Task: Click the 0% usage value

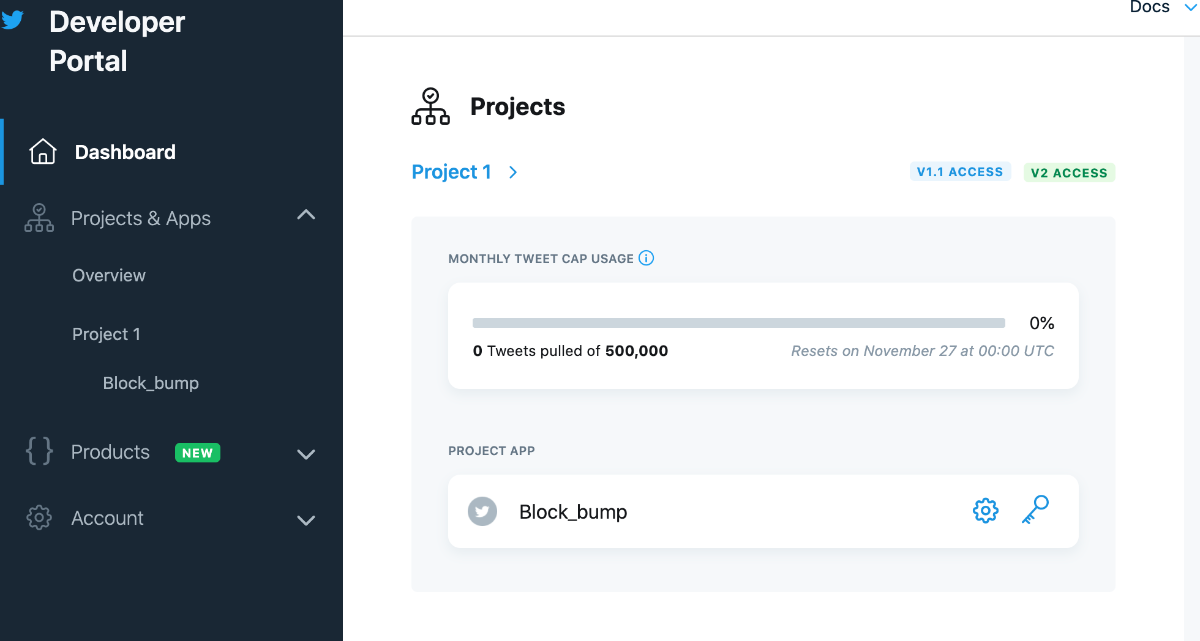Action: pos(1042,323)
